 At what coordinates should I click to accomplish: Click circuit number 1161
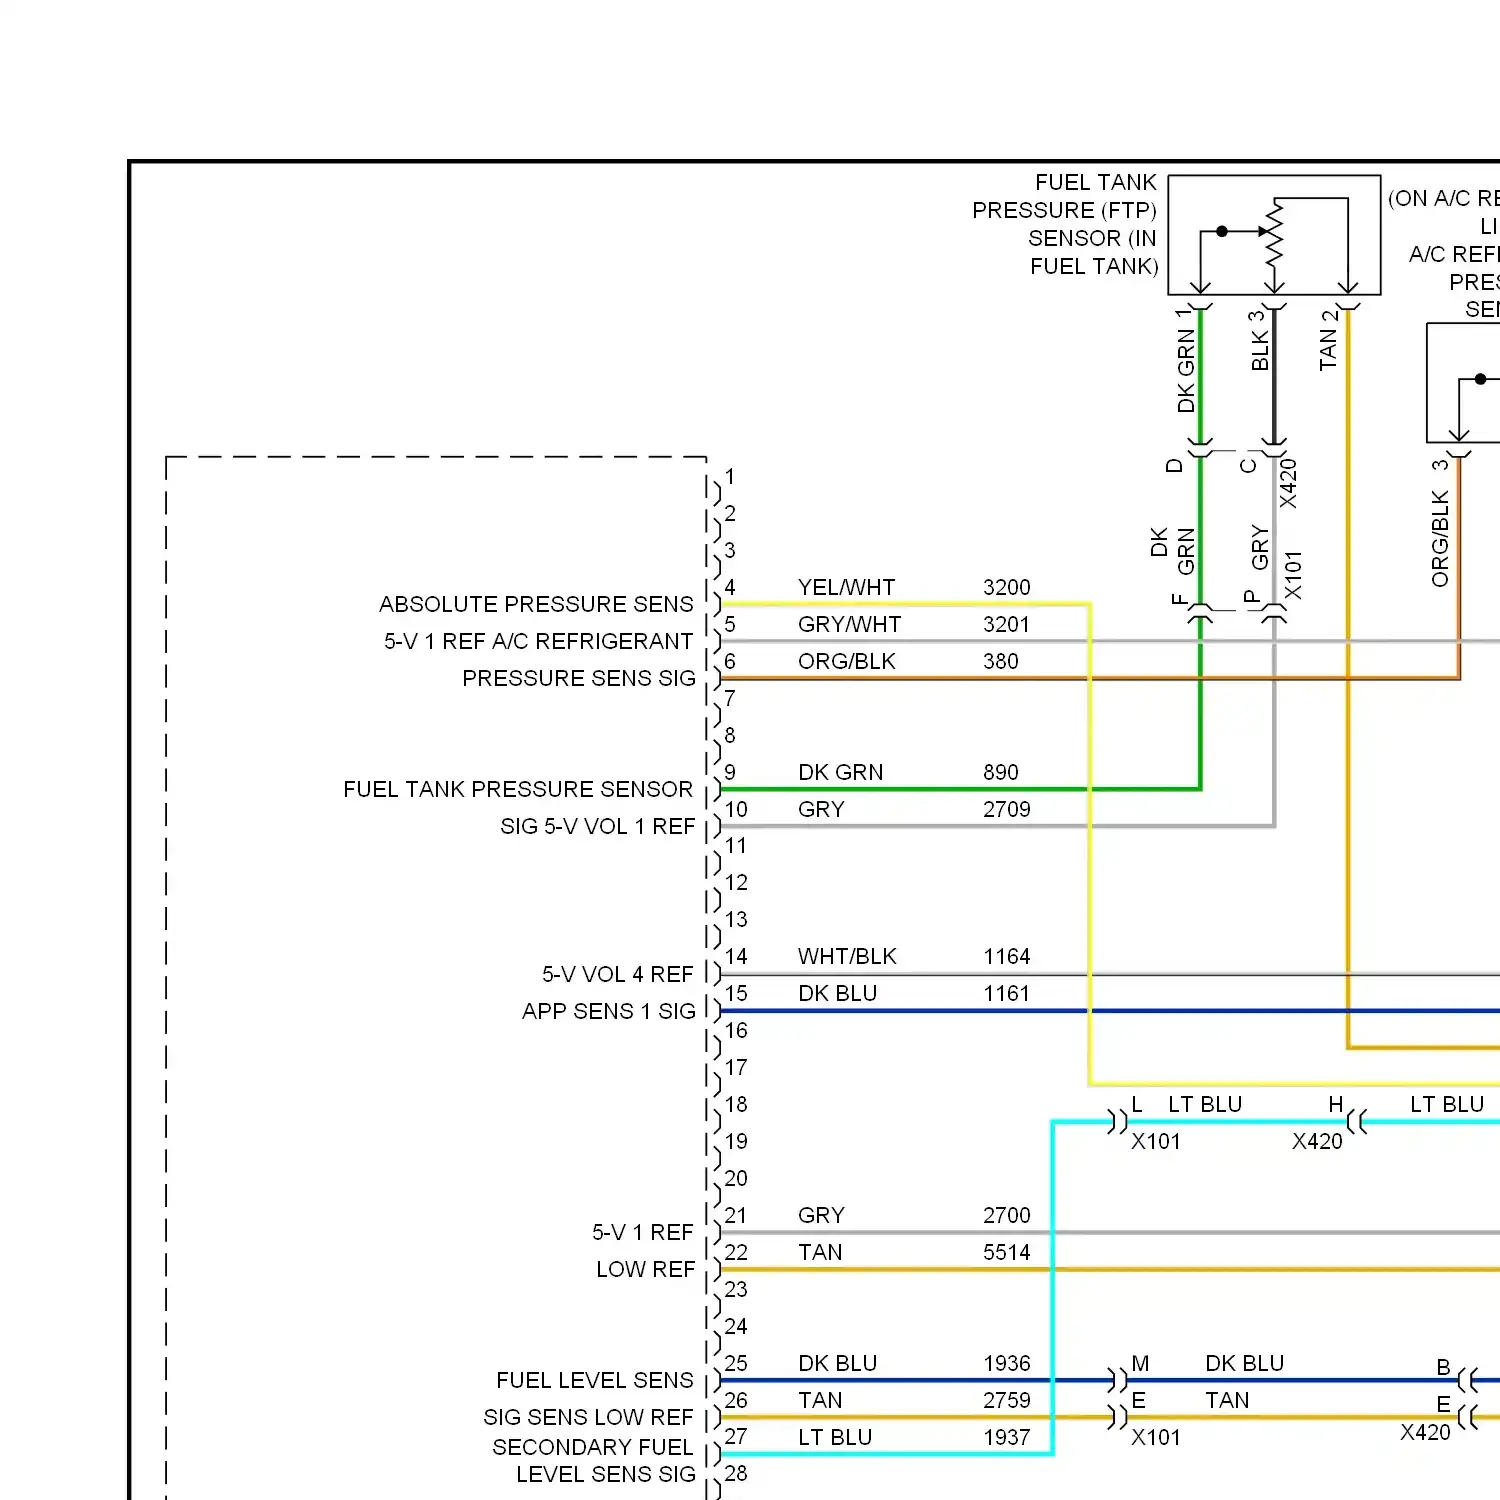(x=1006, y=993)
